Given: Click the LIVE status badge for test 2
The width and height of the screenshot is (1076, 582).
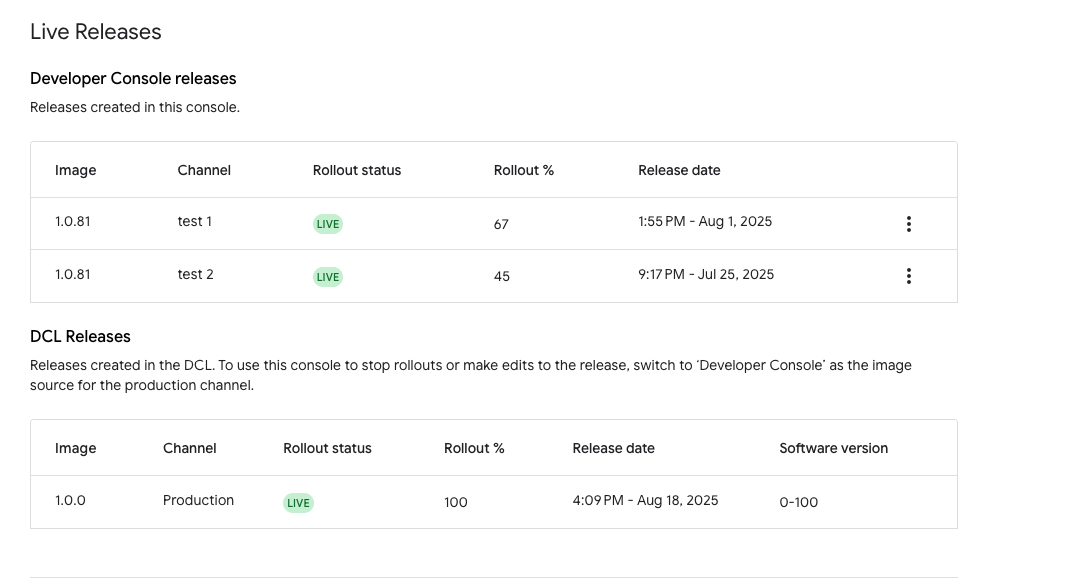Looking at the screenshot, I should pos(328,276).
